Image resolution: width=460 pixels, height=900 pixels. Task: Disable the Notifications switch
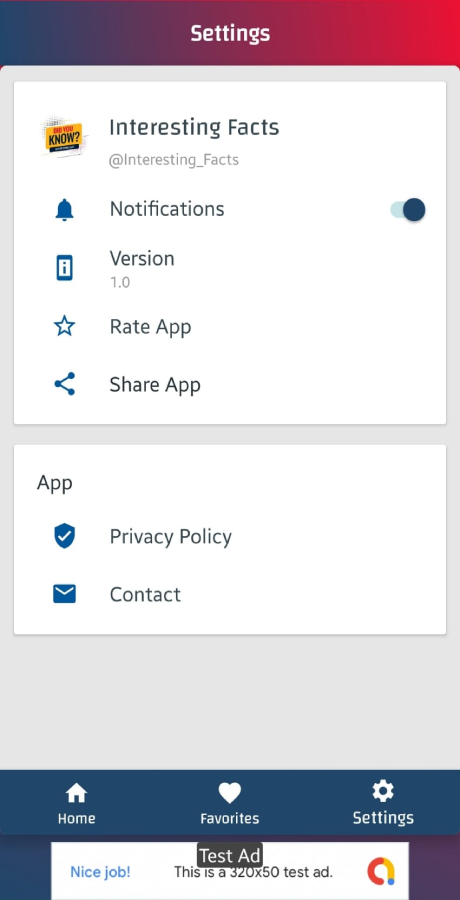click(408, 210)
